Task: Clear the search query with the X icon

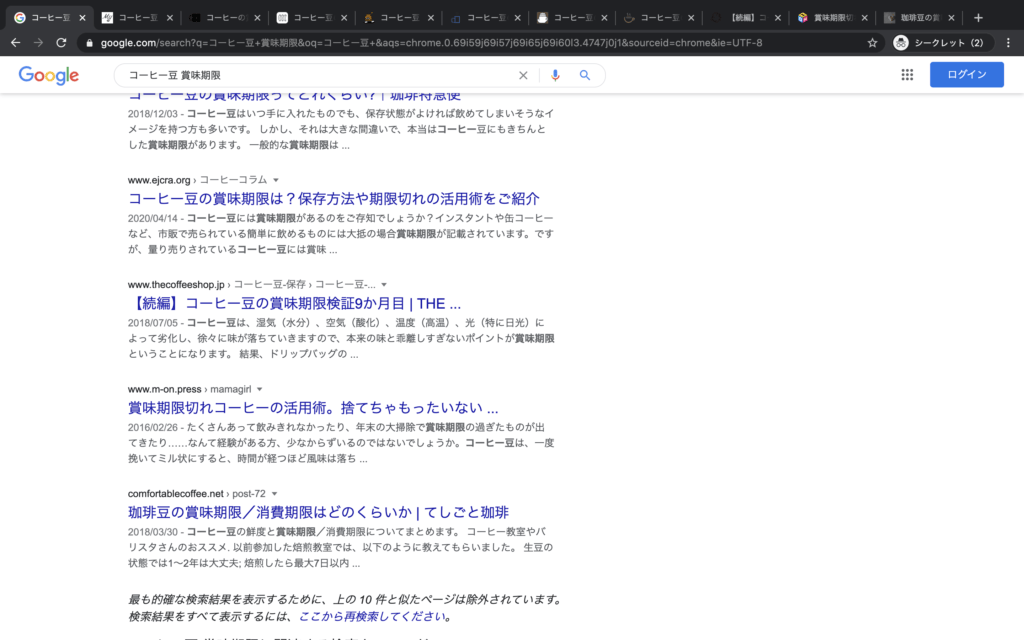Action: 523,75
